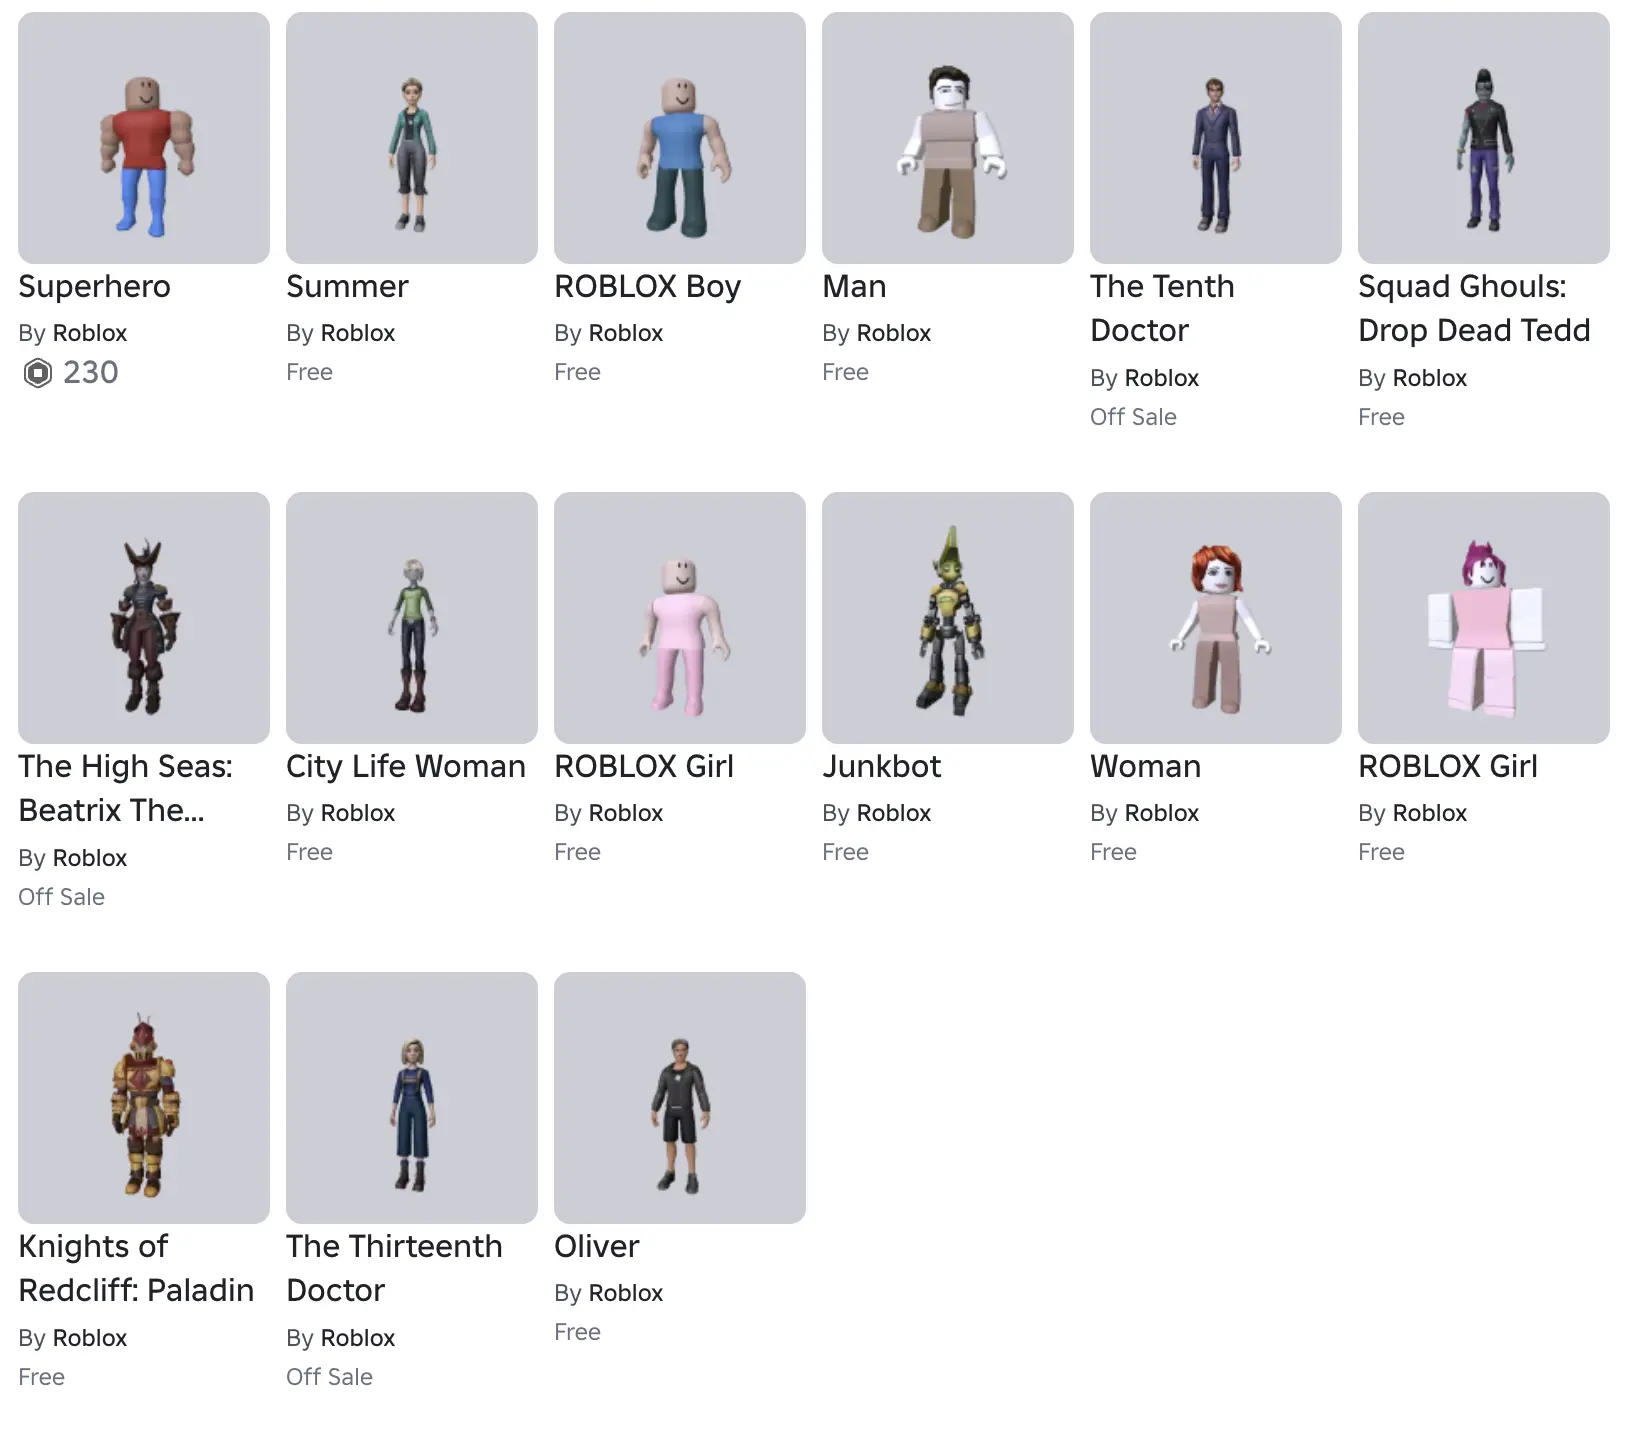The height and width of the screenshot is (1436, 1638).
Task: Open the Oliver avatar thumbnail
Action: (x=680, y=1098)
